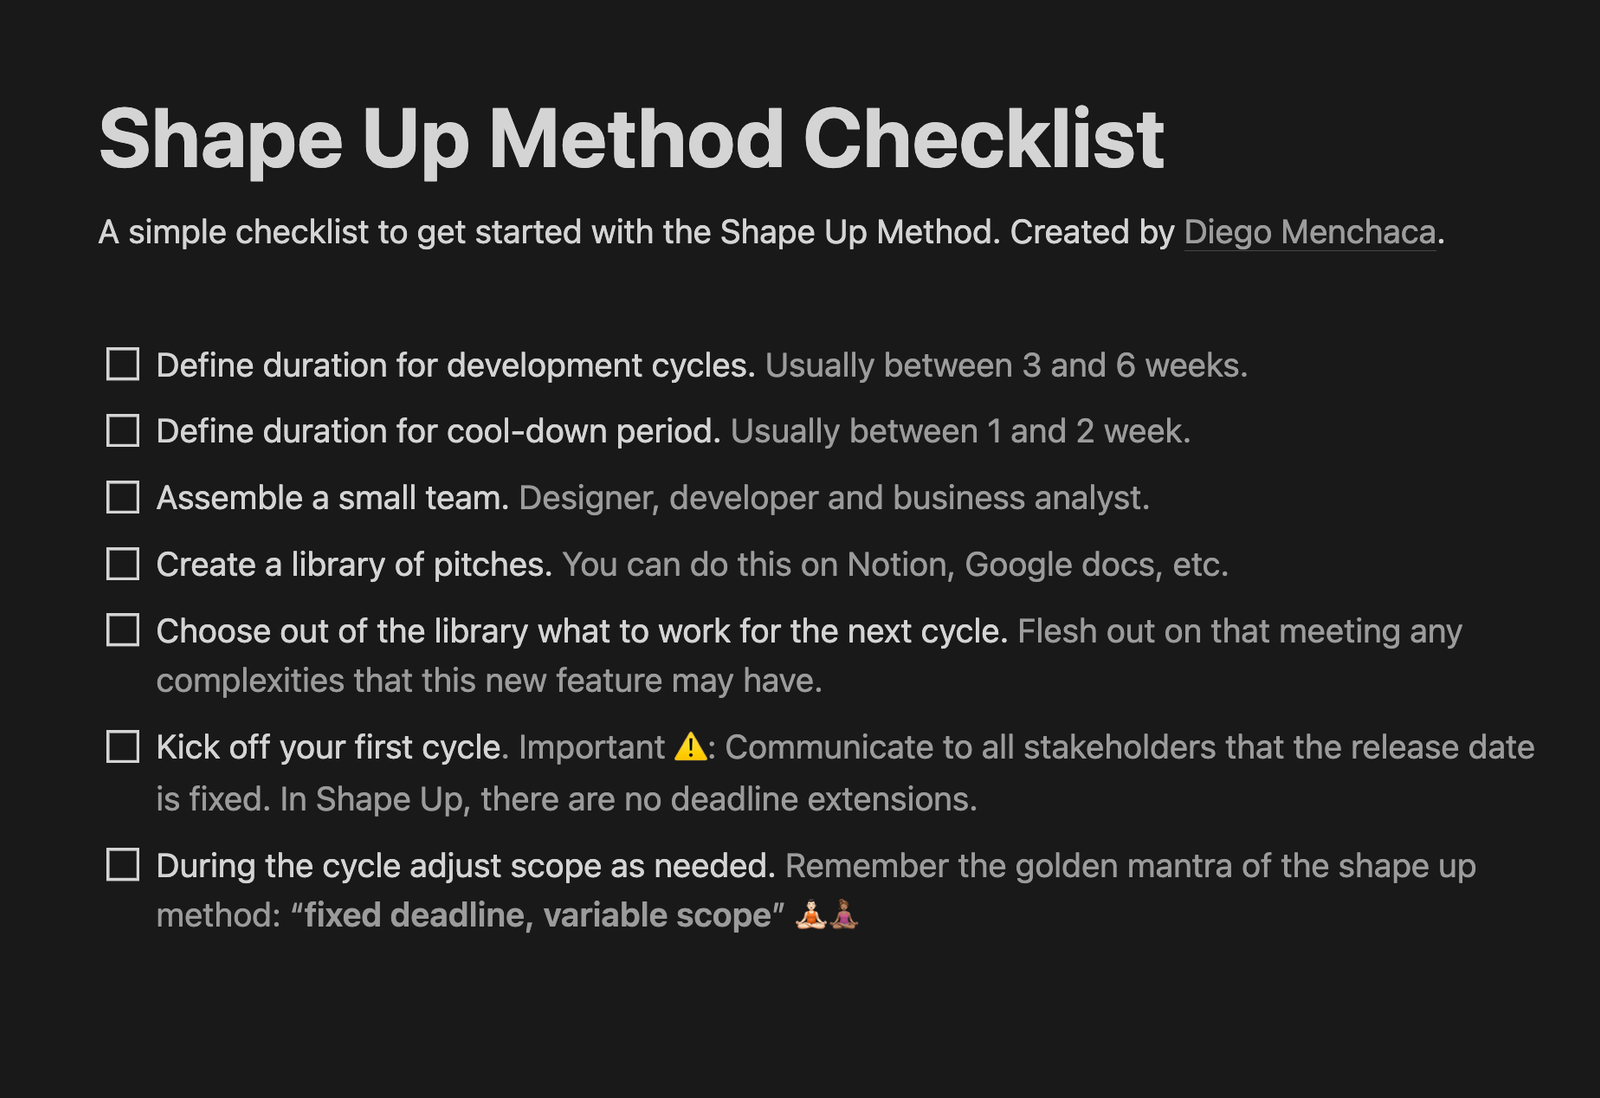Click the first meditating person emoji
The image size is (1600, 1098).
[x=811, y=914]
